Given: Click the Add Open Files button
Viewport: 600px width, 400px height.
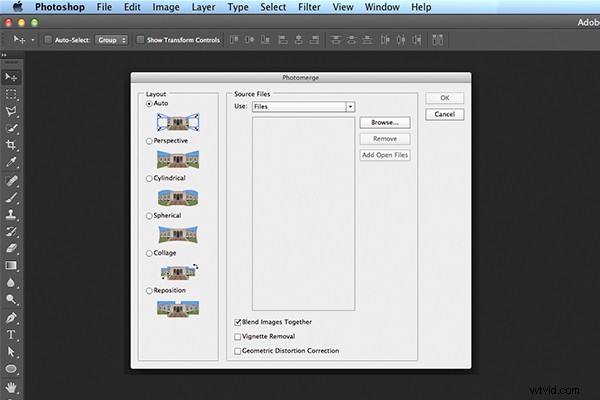Looking at the screenshot, I should pyautogui.click(x=385, y=155).
